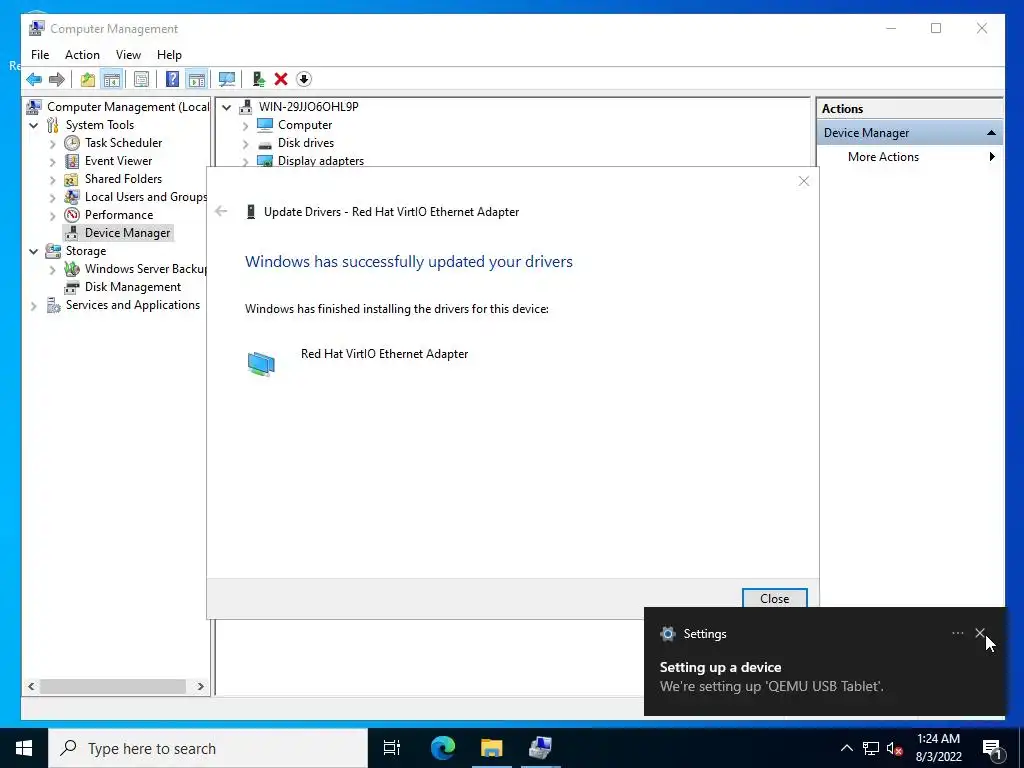The image size is (1024, 768).
Task: Expand the Disk drives category
Action: click(x=246, y=143)
